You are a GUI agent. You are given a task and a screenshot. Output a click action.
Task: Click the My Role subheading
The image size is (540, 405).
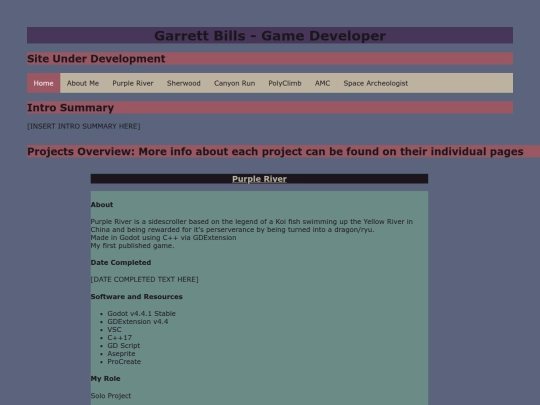pyautogui.click(x=105, y=378)
